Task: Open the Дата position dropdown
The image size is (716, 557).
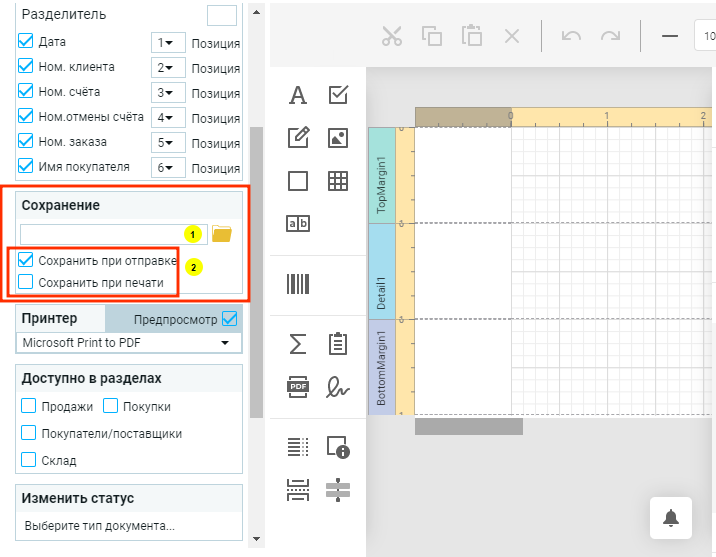Action: pyautogui.click(x=168, y=43)
